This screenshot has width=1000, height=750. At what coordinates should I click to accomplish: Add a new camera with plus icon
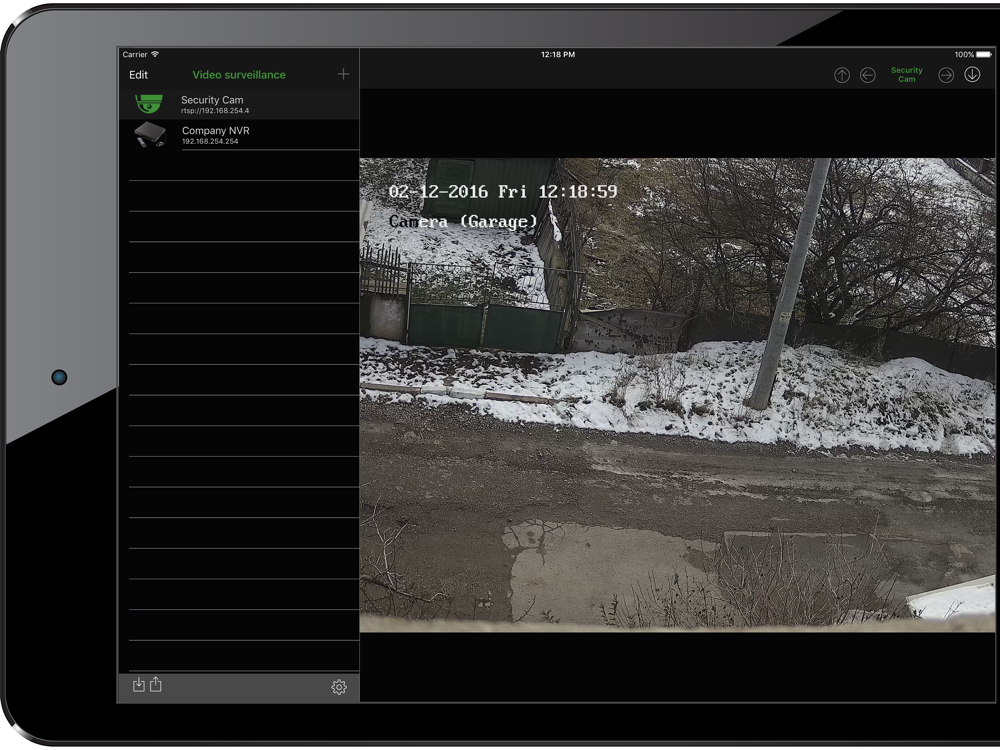[343, 74]
